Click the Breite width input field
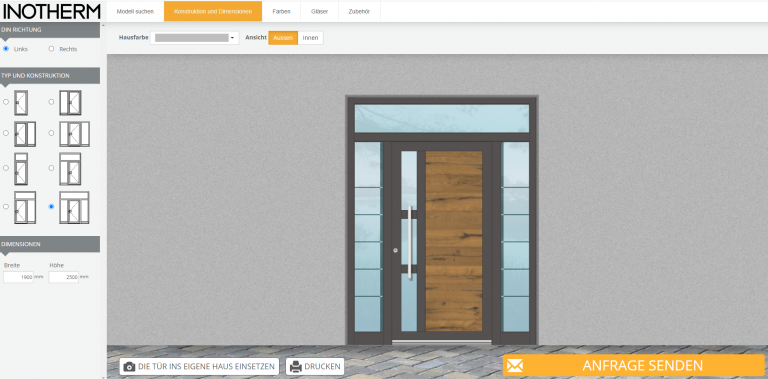 19,277
